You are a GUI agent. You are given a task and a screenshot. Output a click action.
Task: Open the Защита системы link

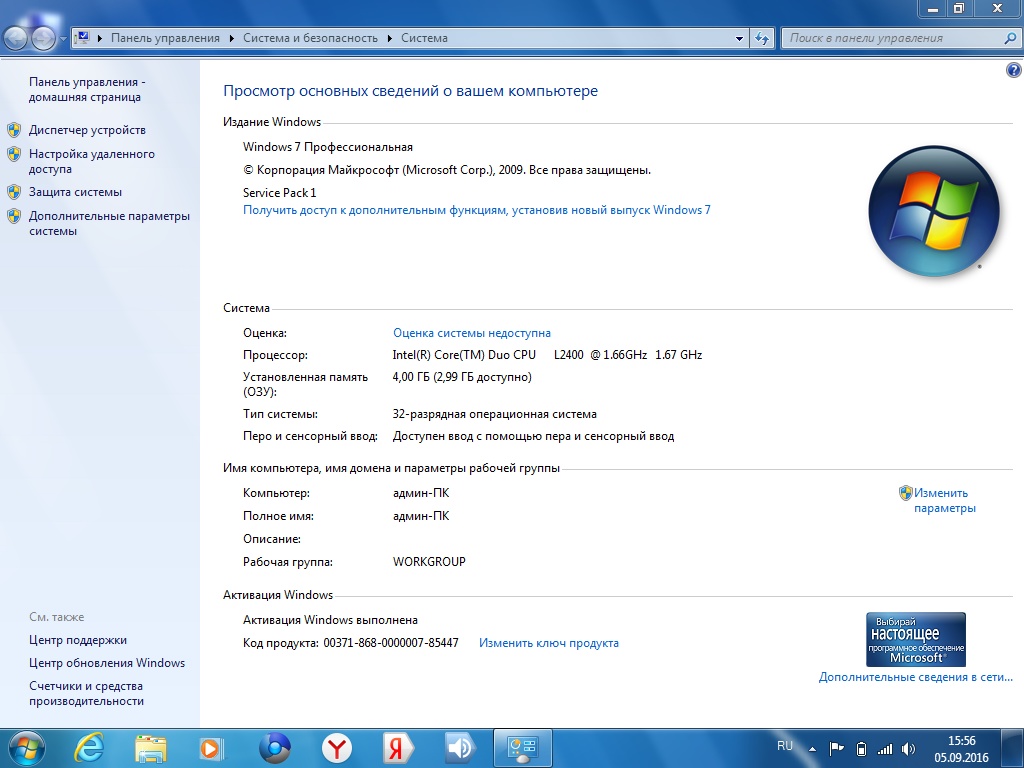click(75, 192)
